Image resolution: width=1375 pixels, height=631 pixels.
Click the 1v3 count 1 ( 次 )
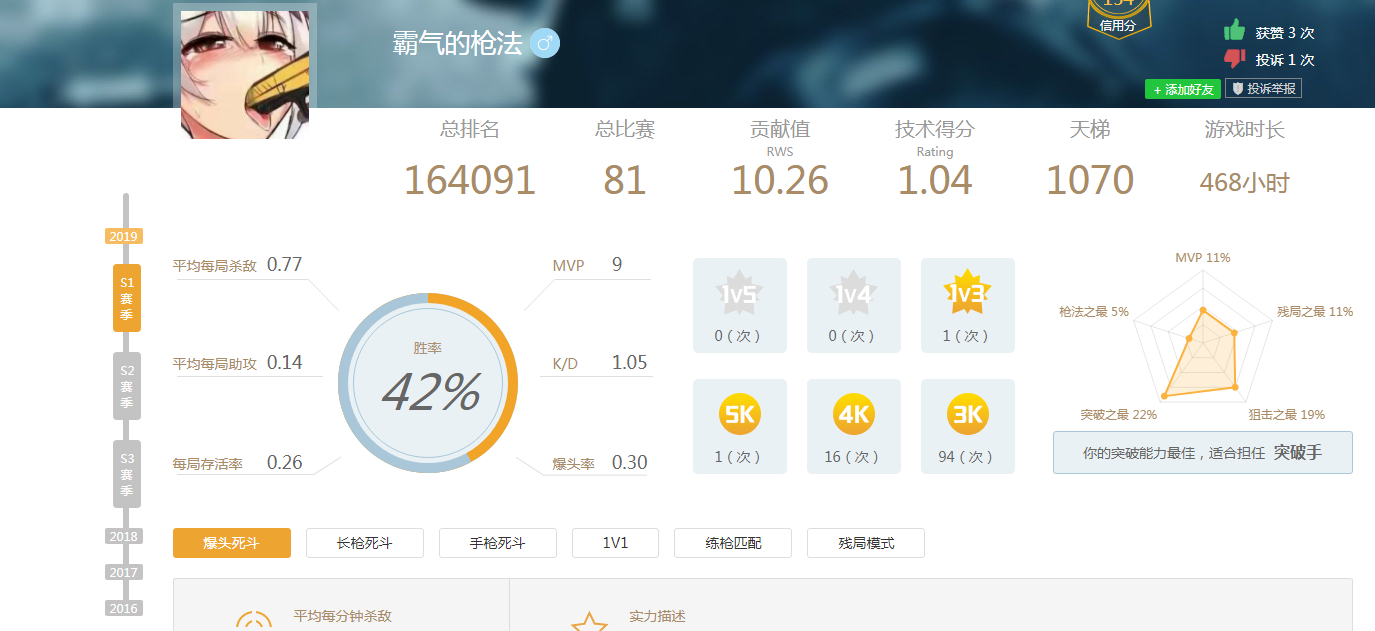(967, 336)
